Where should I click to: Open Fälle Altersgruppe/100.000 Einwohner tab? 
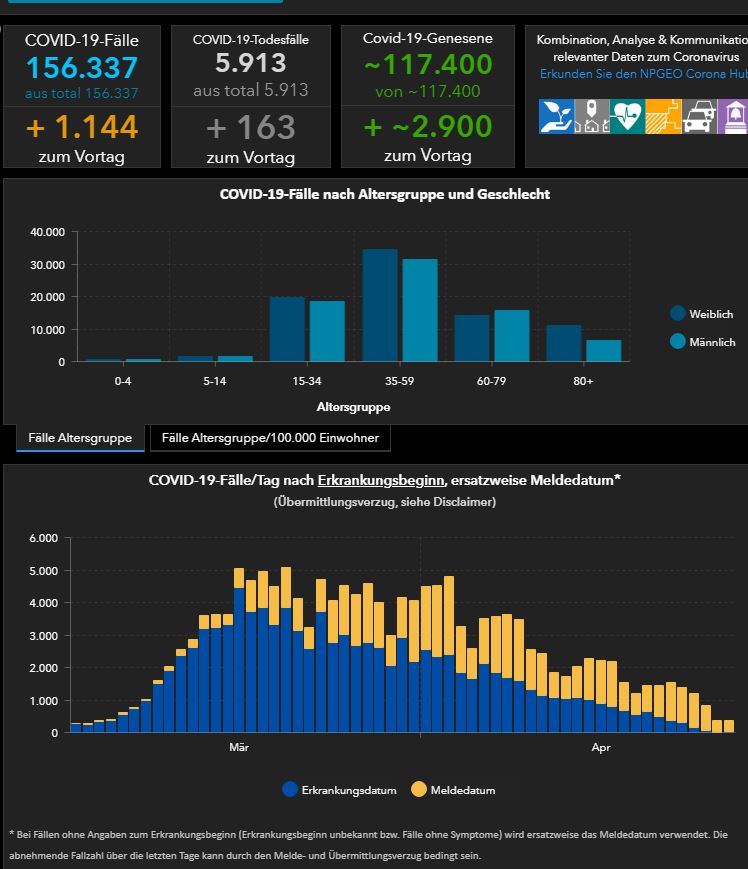[x=270, y=438]
